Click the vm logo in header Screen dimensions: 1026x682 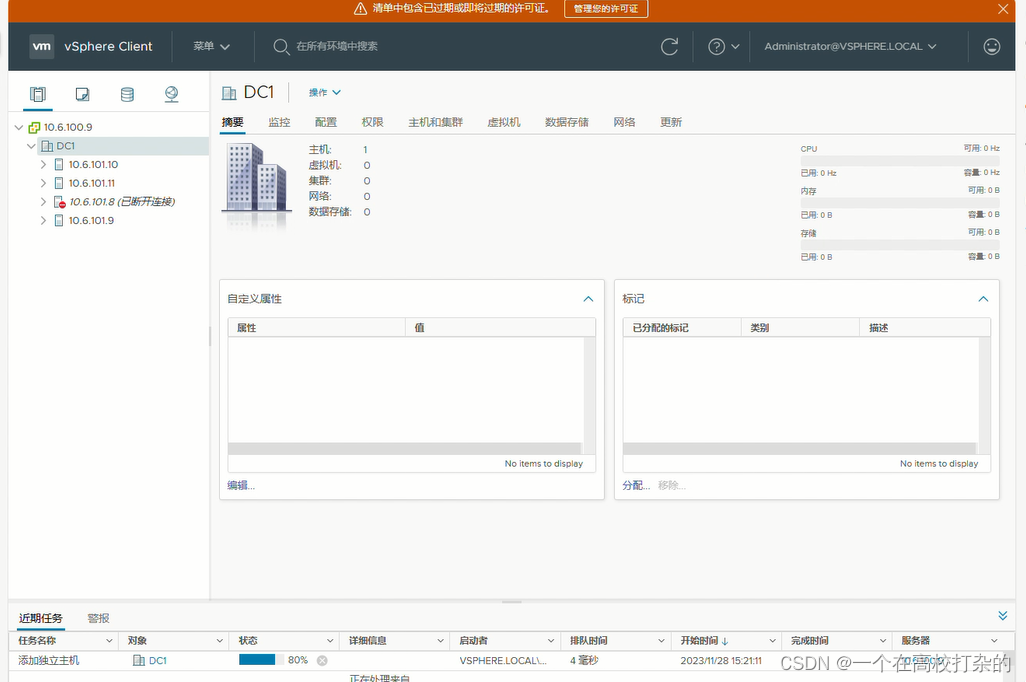(42, 46)
